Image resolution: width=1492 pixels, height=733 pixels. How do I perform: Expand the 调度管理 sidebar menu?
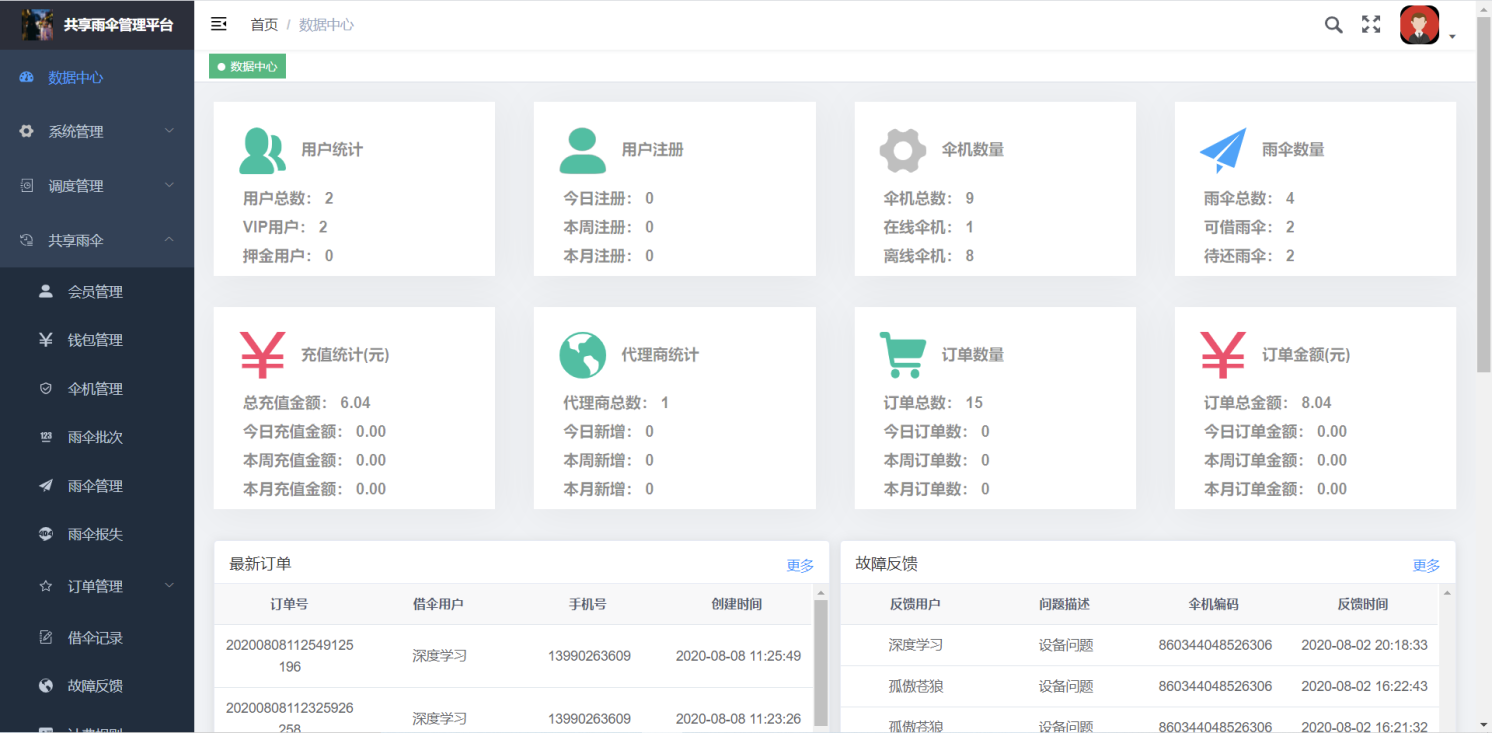coord(97,185)
